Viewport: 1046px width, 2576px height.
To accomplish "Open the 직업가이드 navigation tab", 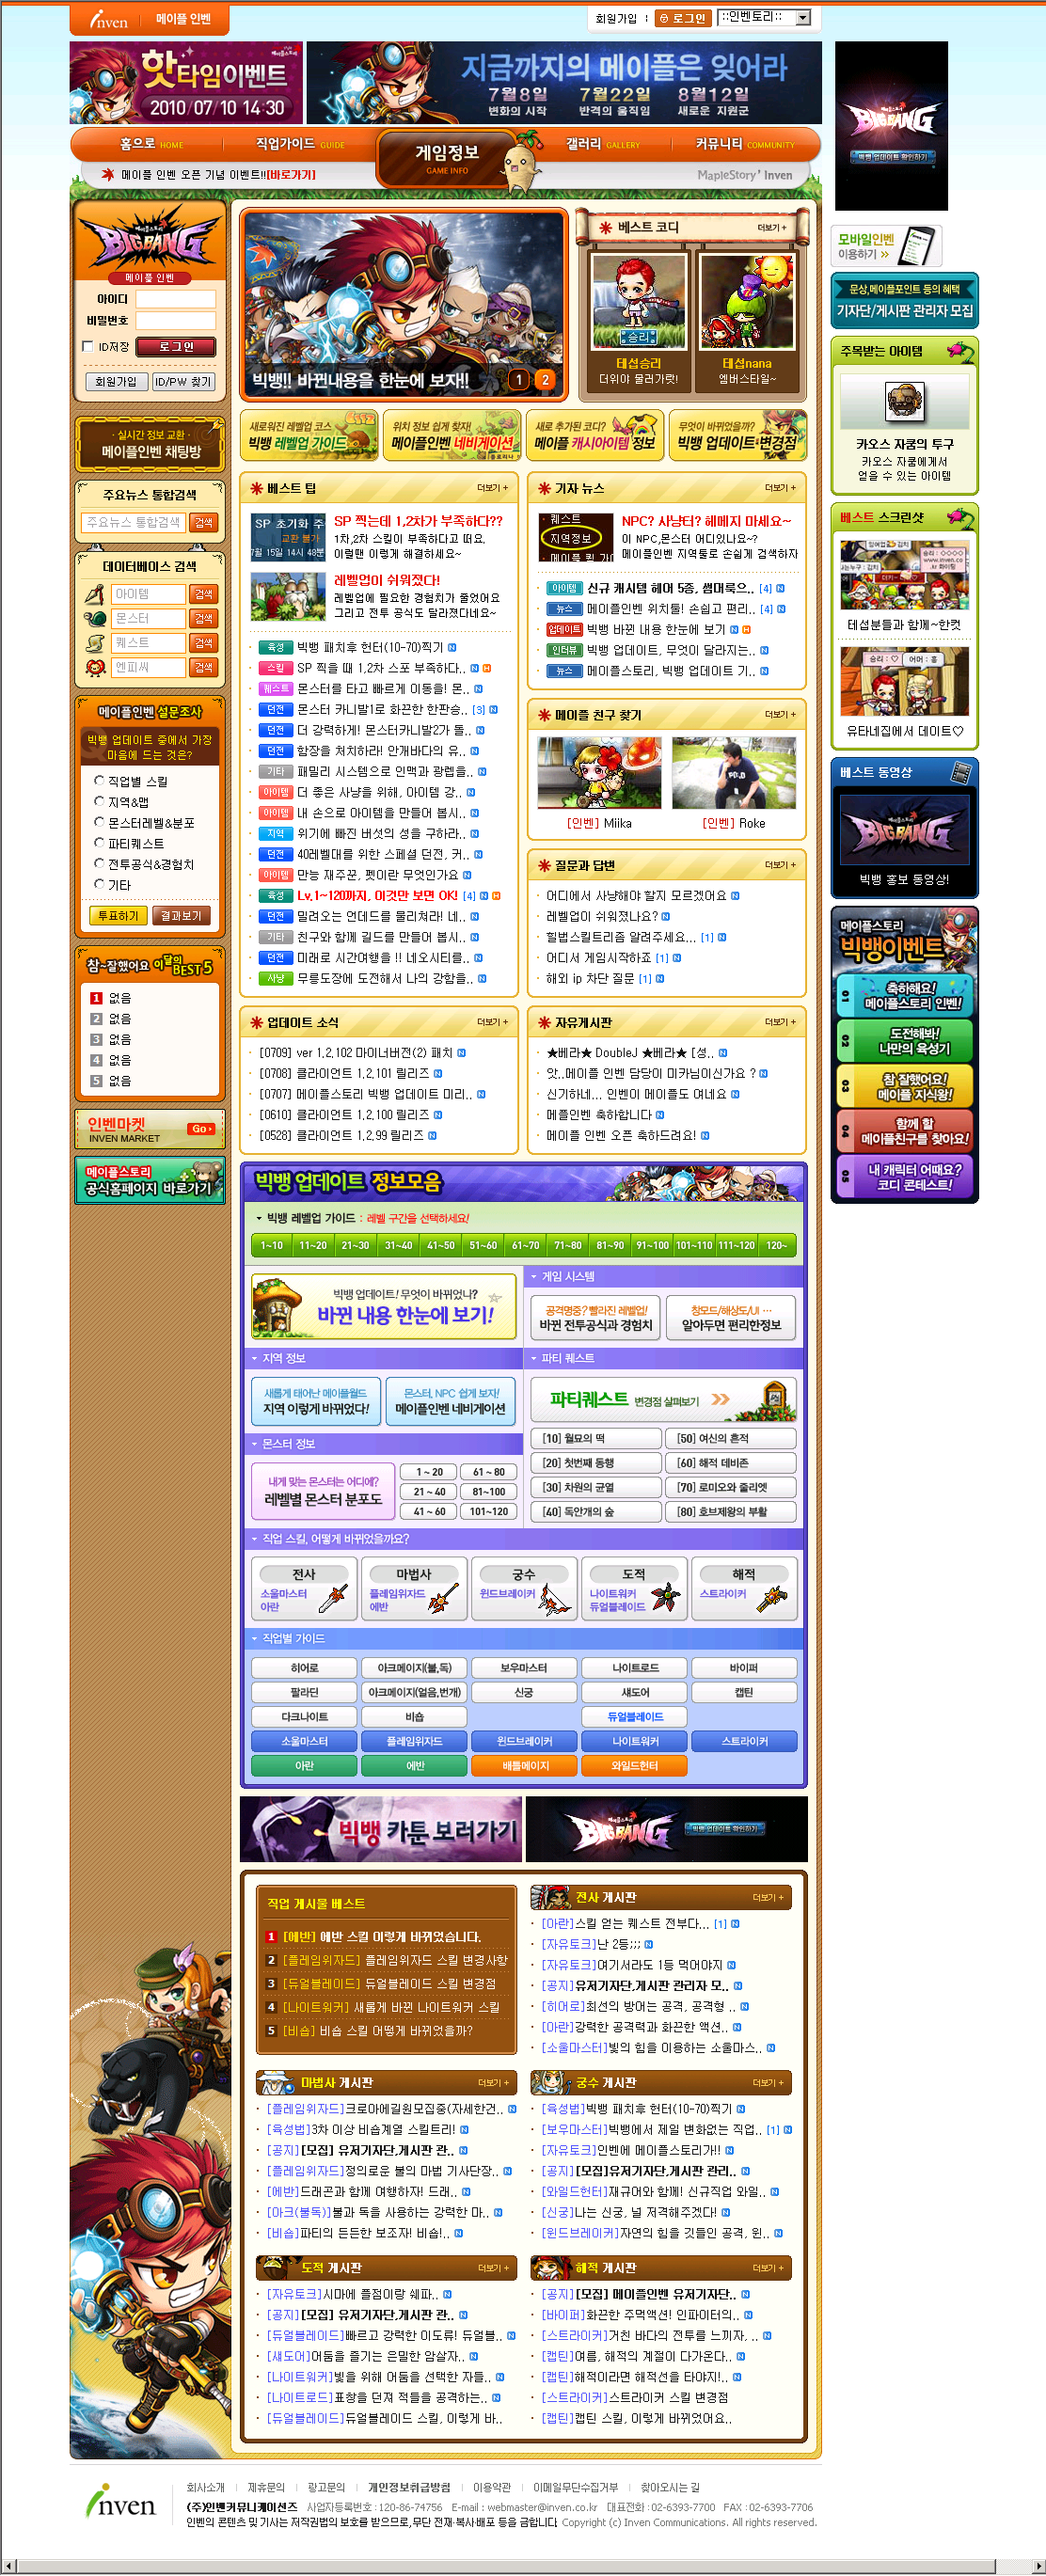I will [300, 144].
